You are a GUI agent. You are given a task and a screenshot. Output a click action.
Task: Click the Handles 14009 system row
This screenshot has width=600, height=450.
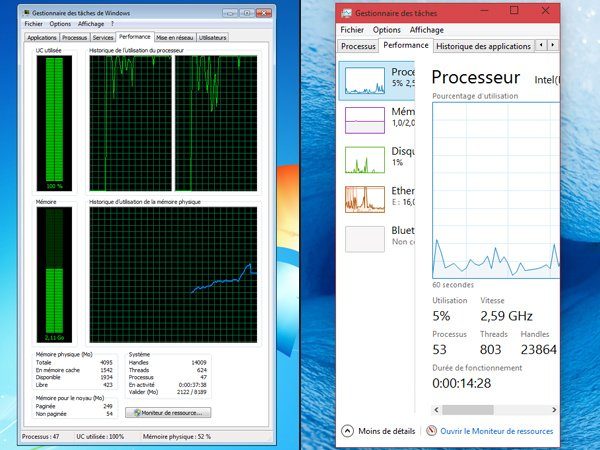[x=168, y=362]
